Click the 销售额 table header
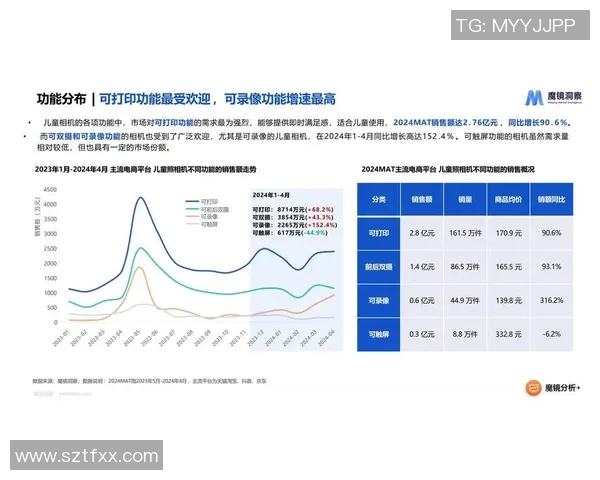 [x=422, y=199]
